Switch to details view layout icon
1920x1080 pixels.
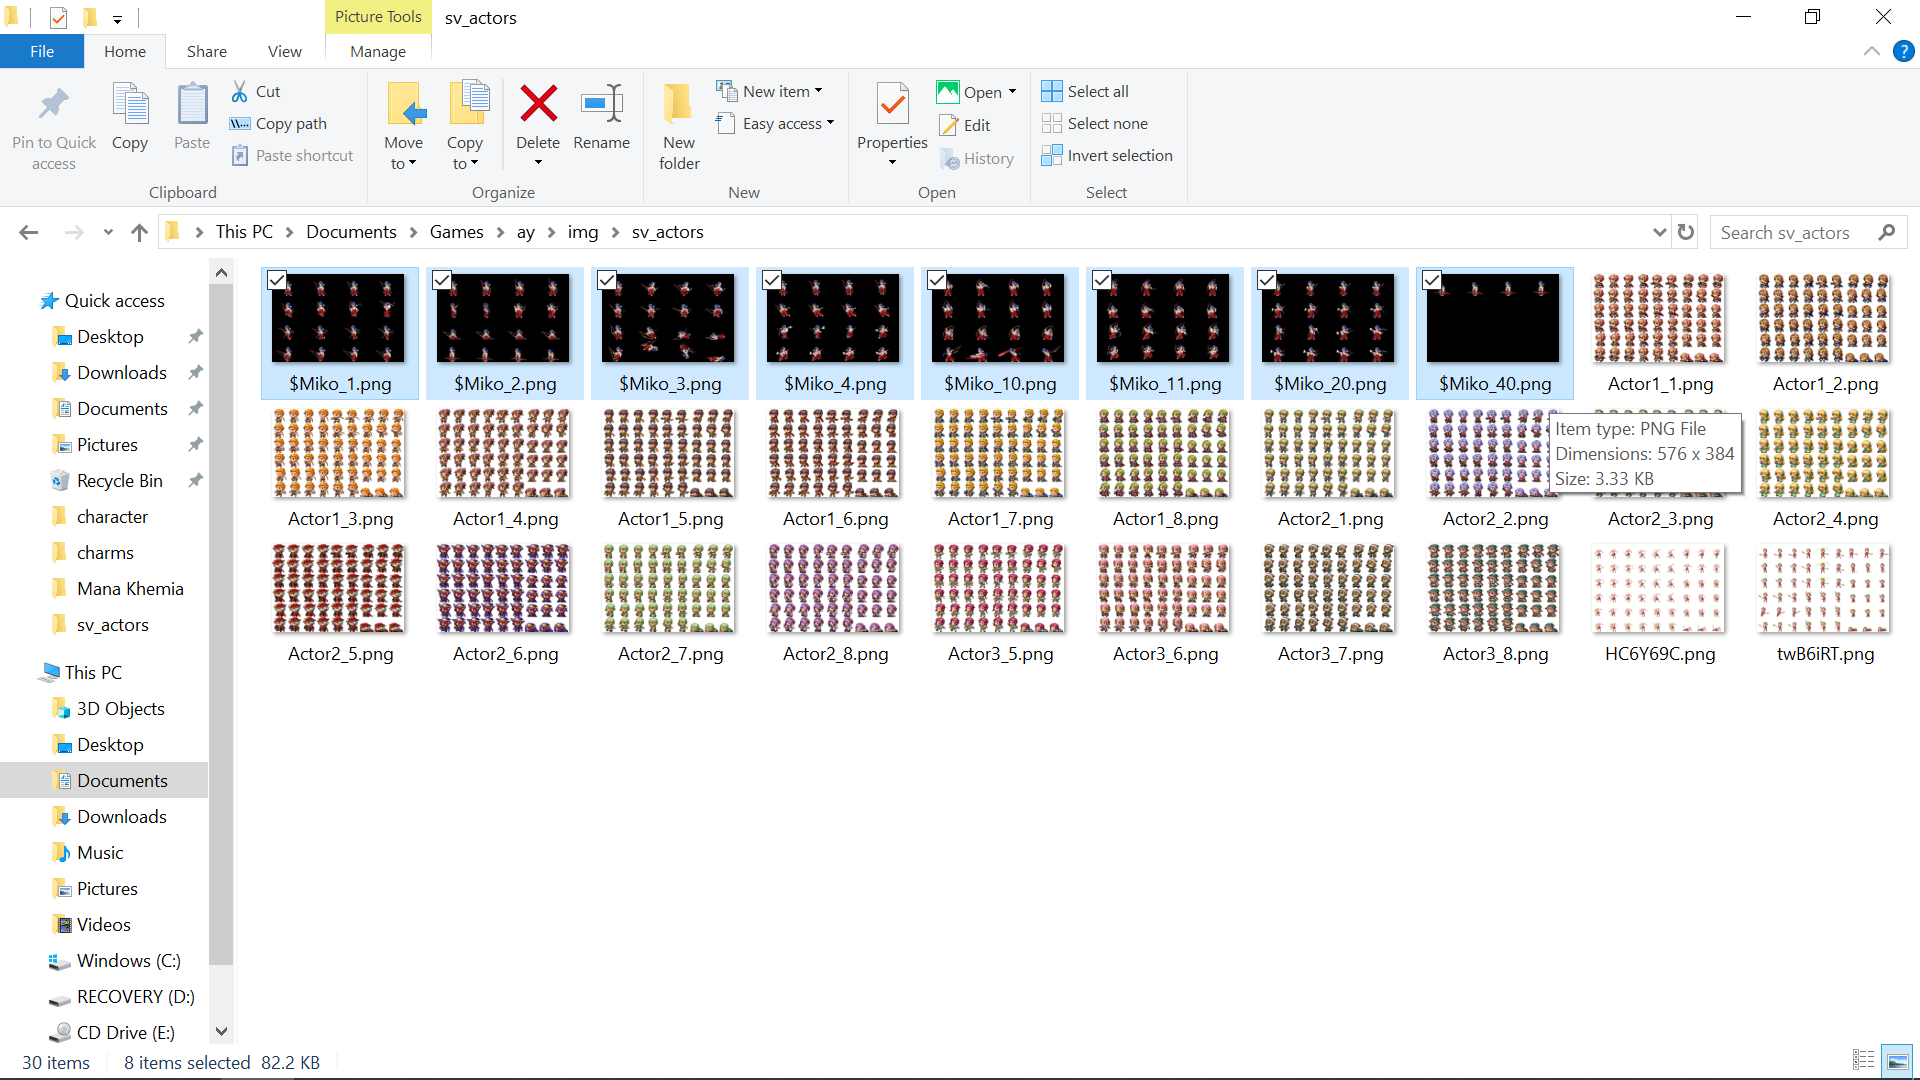pyautogui.click(x=1863, y=1060)
